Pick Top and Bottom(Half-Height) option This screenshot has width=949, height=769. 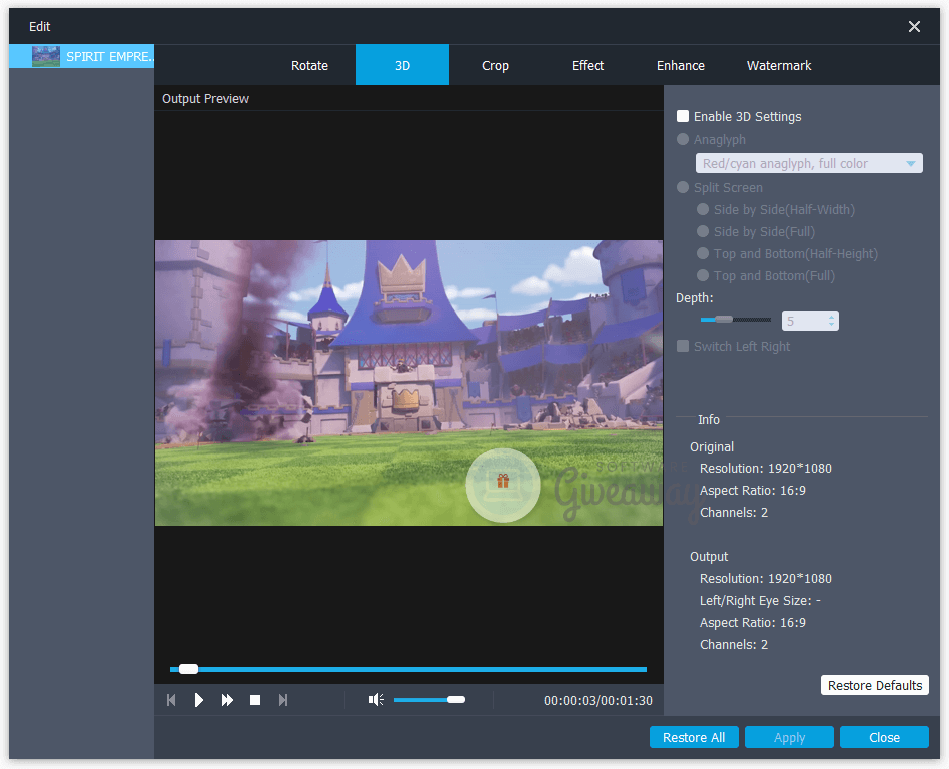703,254
